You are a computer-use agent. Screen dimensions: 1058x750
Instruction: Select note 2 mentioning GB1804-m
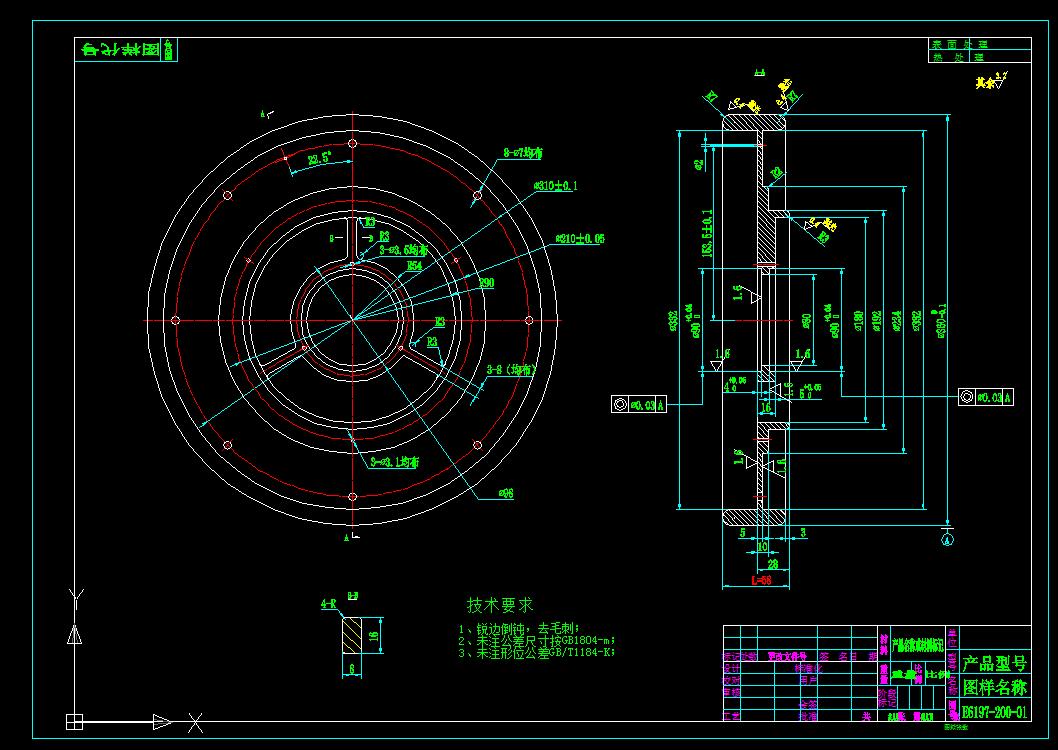[536, 640]
